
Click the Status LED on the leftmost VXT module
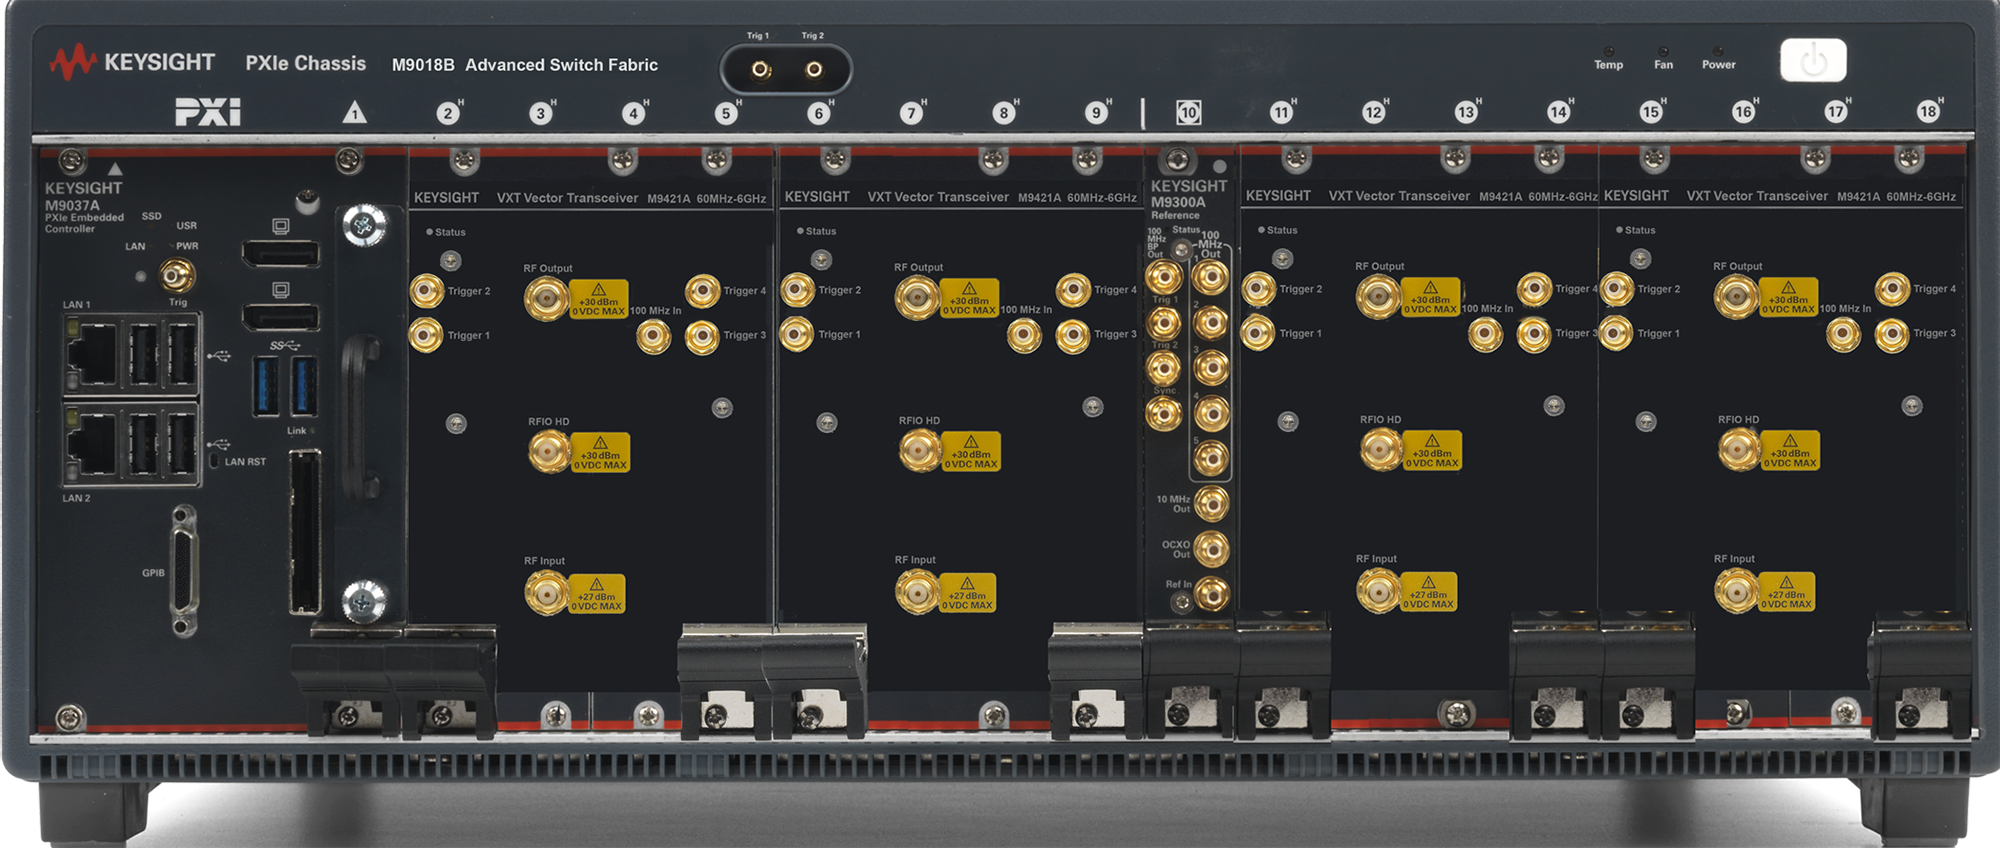[x=430, y=232]
